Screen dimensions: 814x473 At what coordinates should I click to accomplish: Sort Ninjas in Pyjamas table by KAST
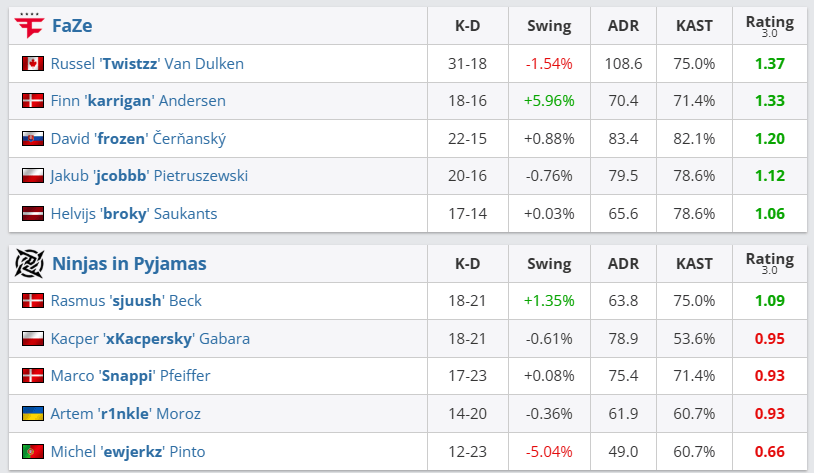tap(694, 264)
